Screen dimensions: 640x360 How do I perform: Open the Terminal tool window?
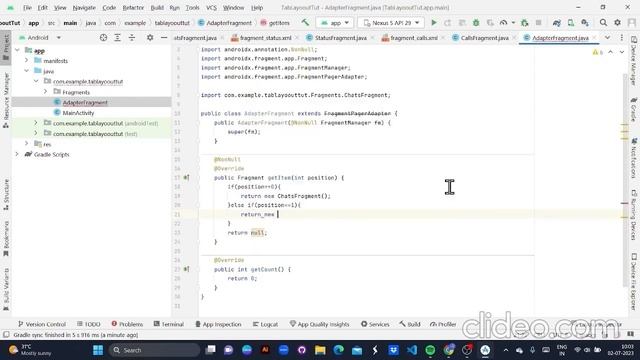point(169,324)
